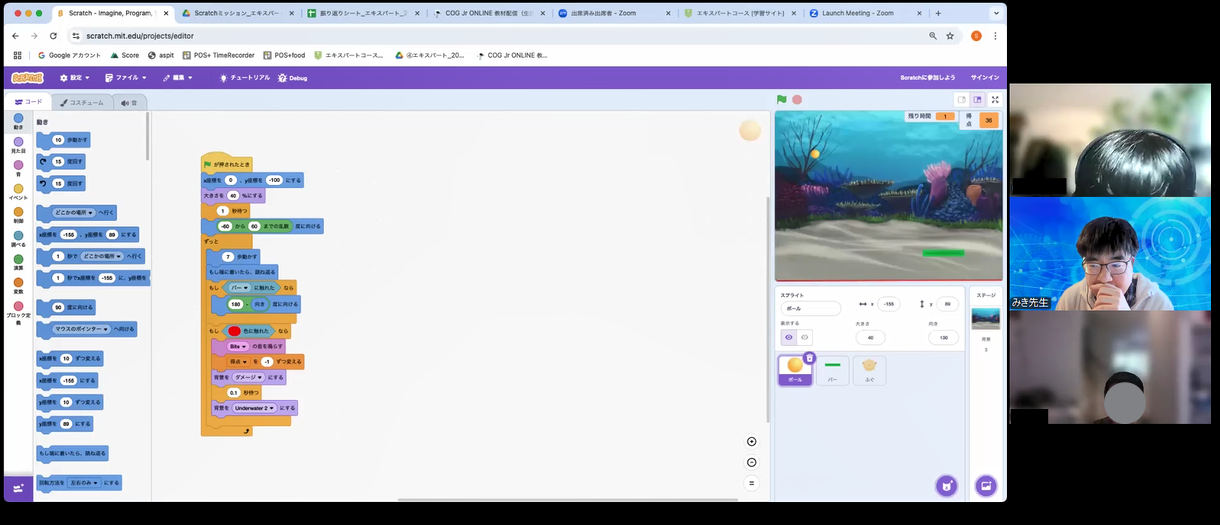Select the ボール sprite thumbnail
Viewport: 1220px width, 525px height.
795,370
